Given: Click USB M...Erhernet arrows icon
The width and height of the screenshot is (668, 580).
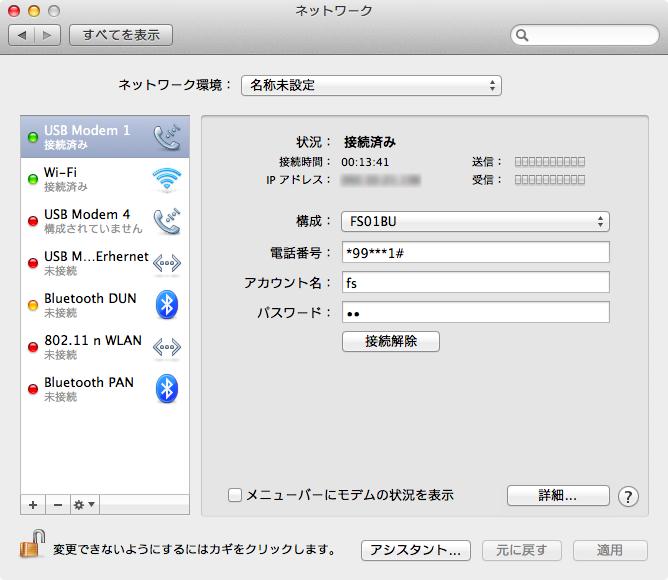Looking at the screenshot, I should click(167, 263).
